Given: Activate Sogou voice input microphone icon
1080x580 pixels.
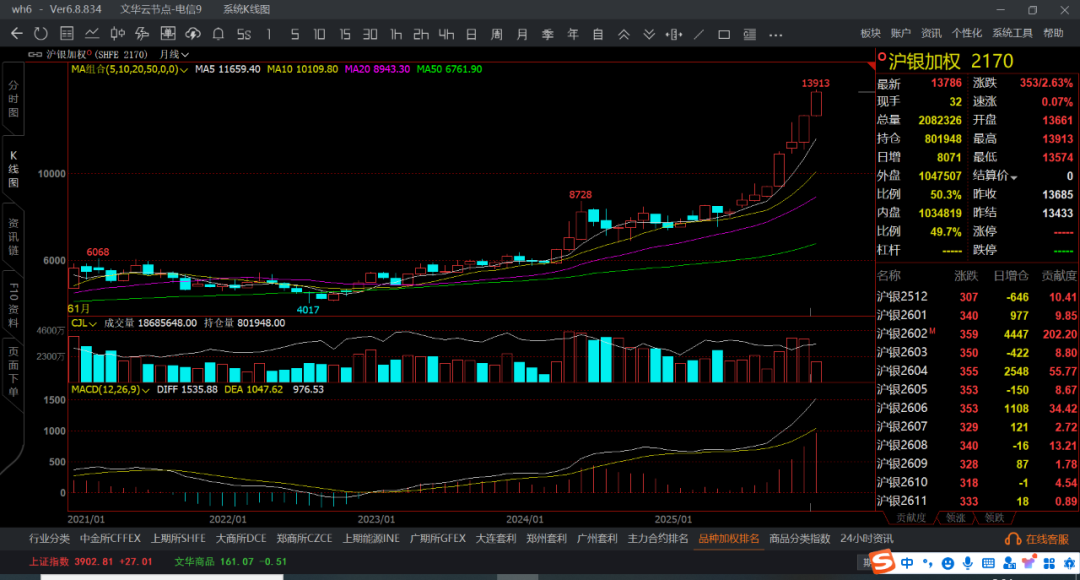Looking at the screenshot, I should click(x=968, y=563).
